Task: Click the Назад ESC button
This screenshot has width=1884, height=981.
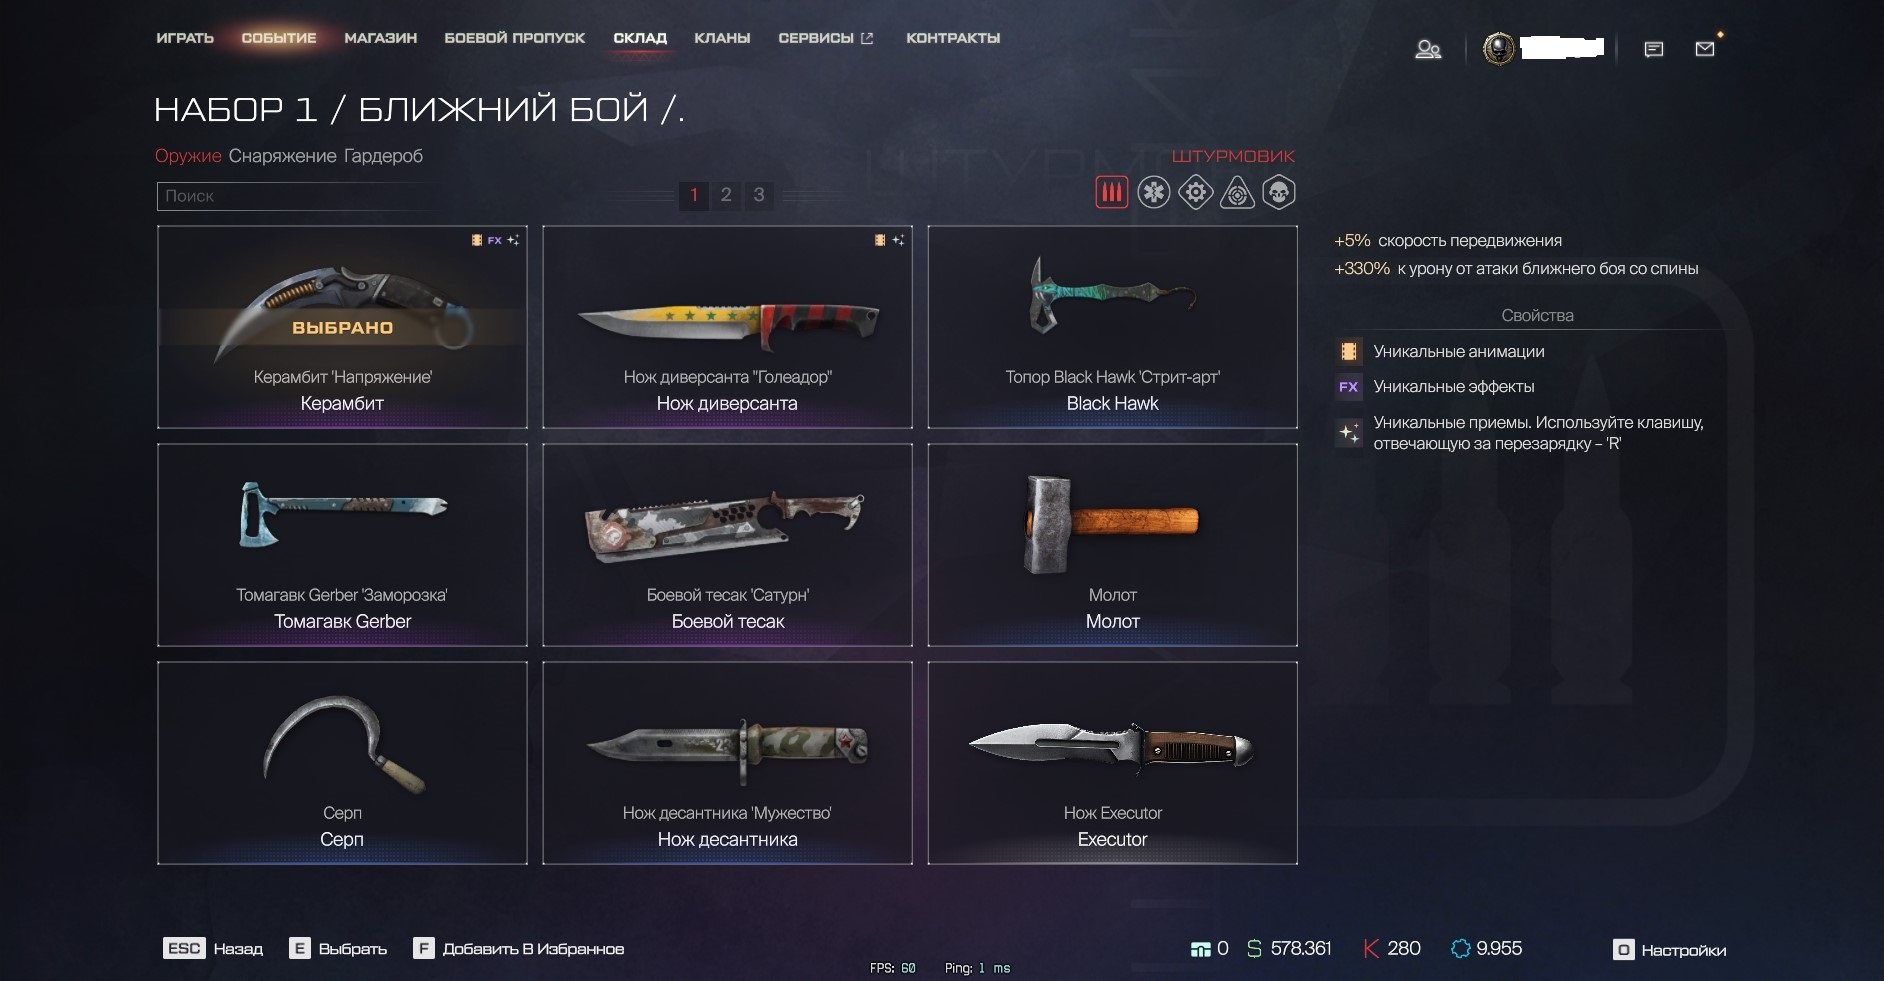Action: 213,948
